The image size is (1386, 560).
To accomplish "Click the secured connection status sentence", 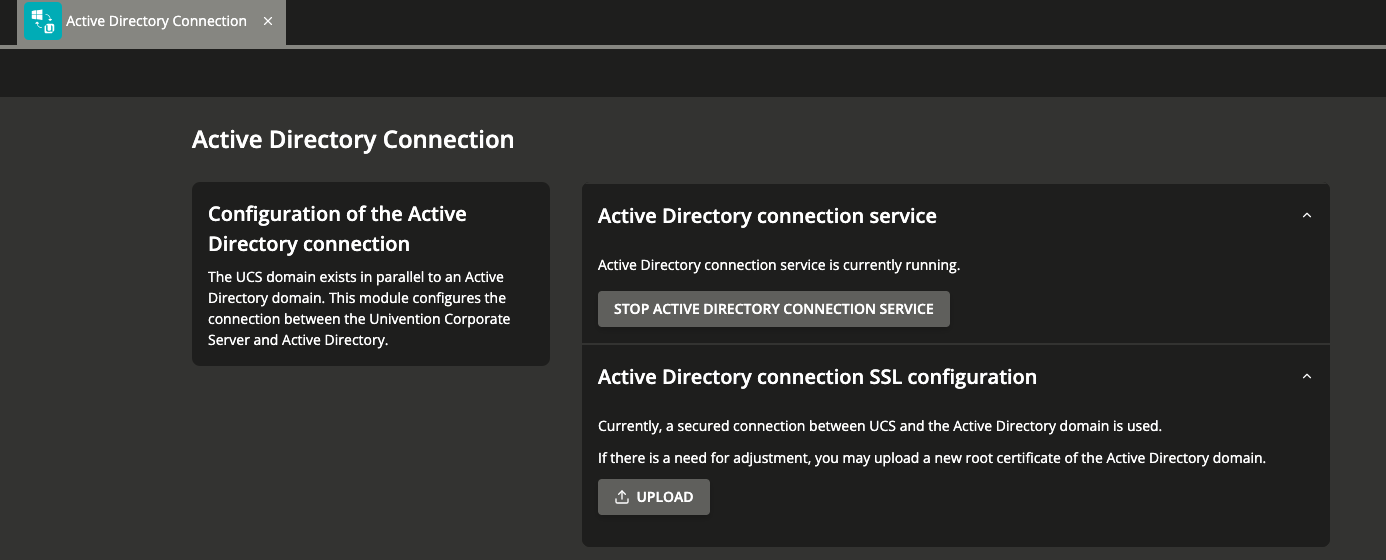I will click(880, 426).
